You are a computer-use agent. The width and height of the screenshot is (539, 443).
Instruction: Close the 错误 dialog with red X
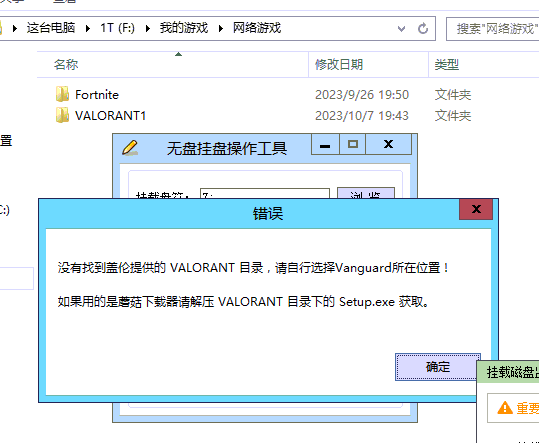click(476, 209)
